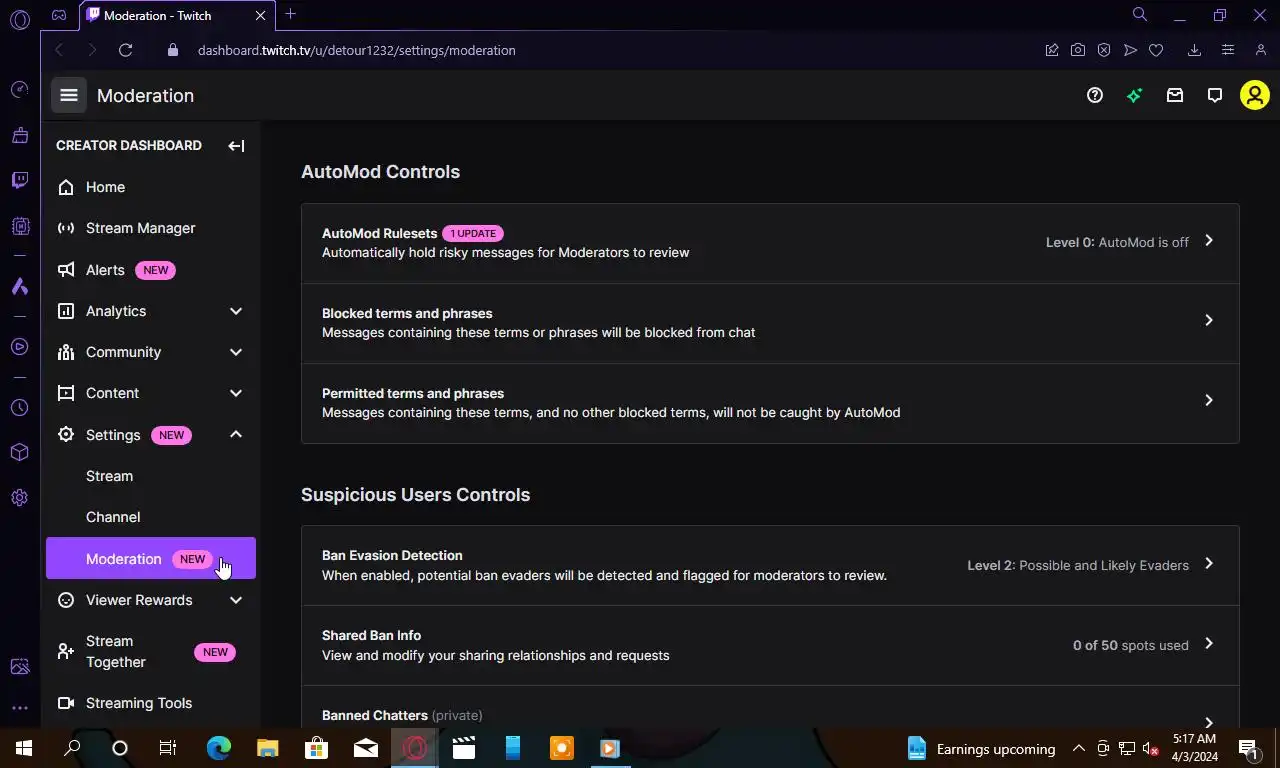Image resolution: width=1280 pixels, height=768 pixels.
Task: Open Permitted terms and phrases chevron
Action: tap(1209, 400)
